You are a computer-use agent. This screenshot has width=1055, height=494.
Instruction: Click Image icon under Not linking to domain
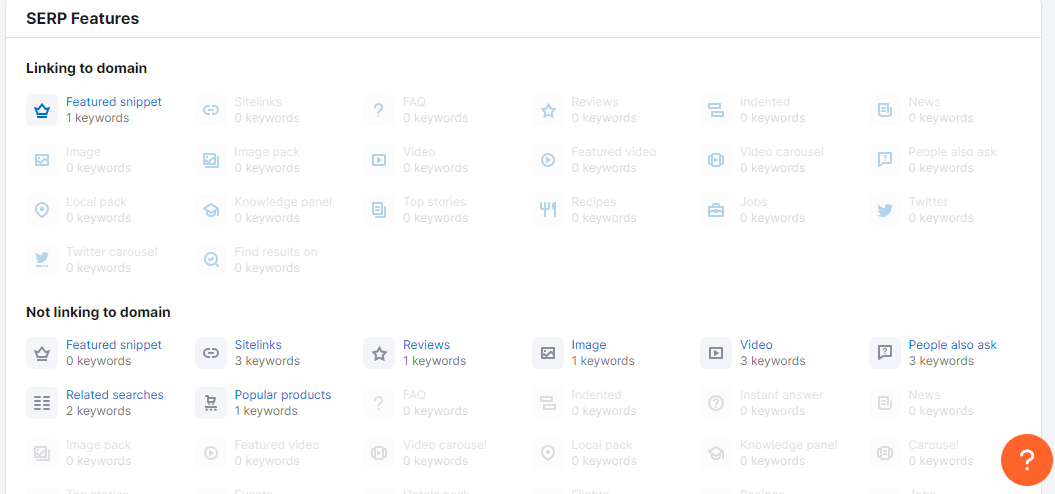(548, 353)
